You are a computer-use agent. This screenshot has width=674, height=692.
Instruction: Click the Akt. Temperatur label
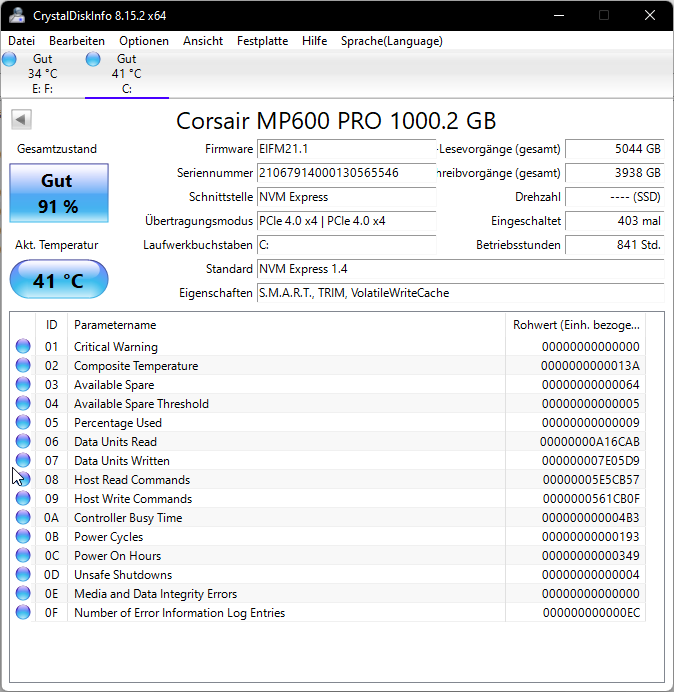point(56,245)
